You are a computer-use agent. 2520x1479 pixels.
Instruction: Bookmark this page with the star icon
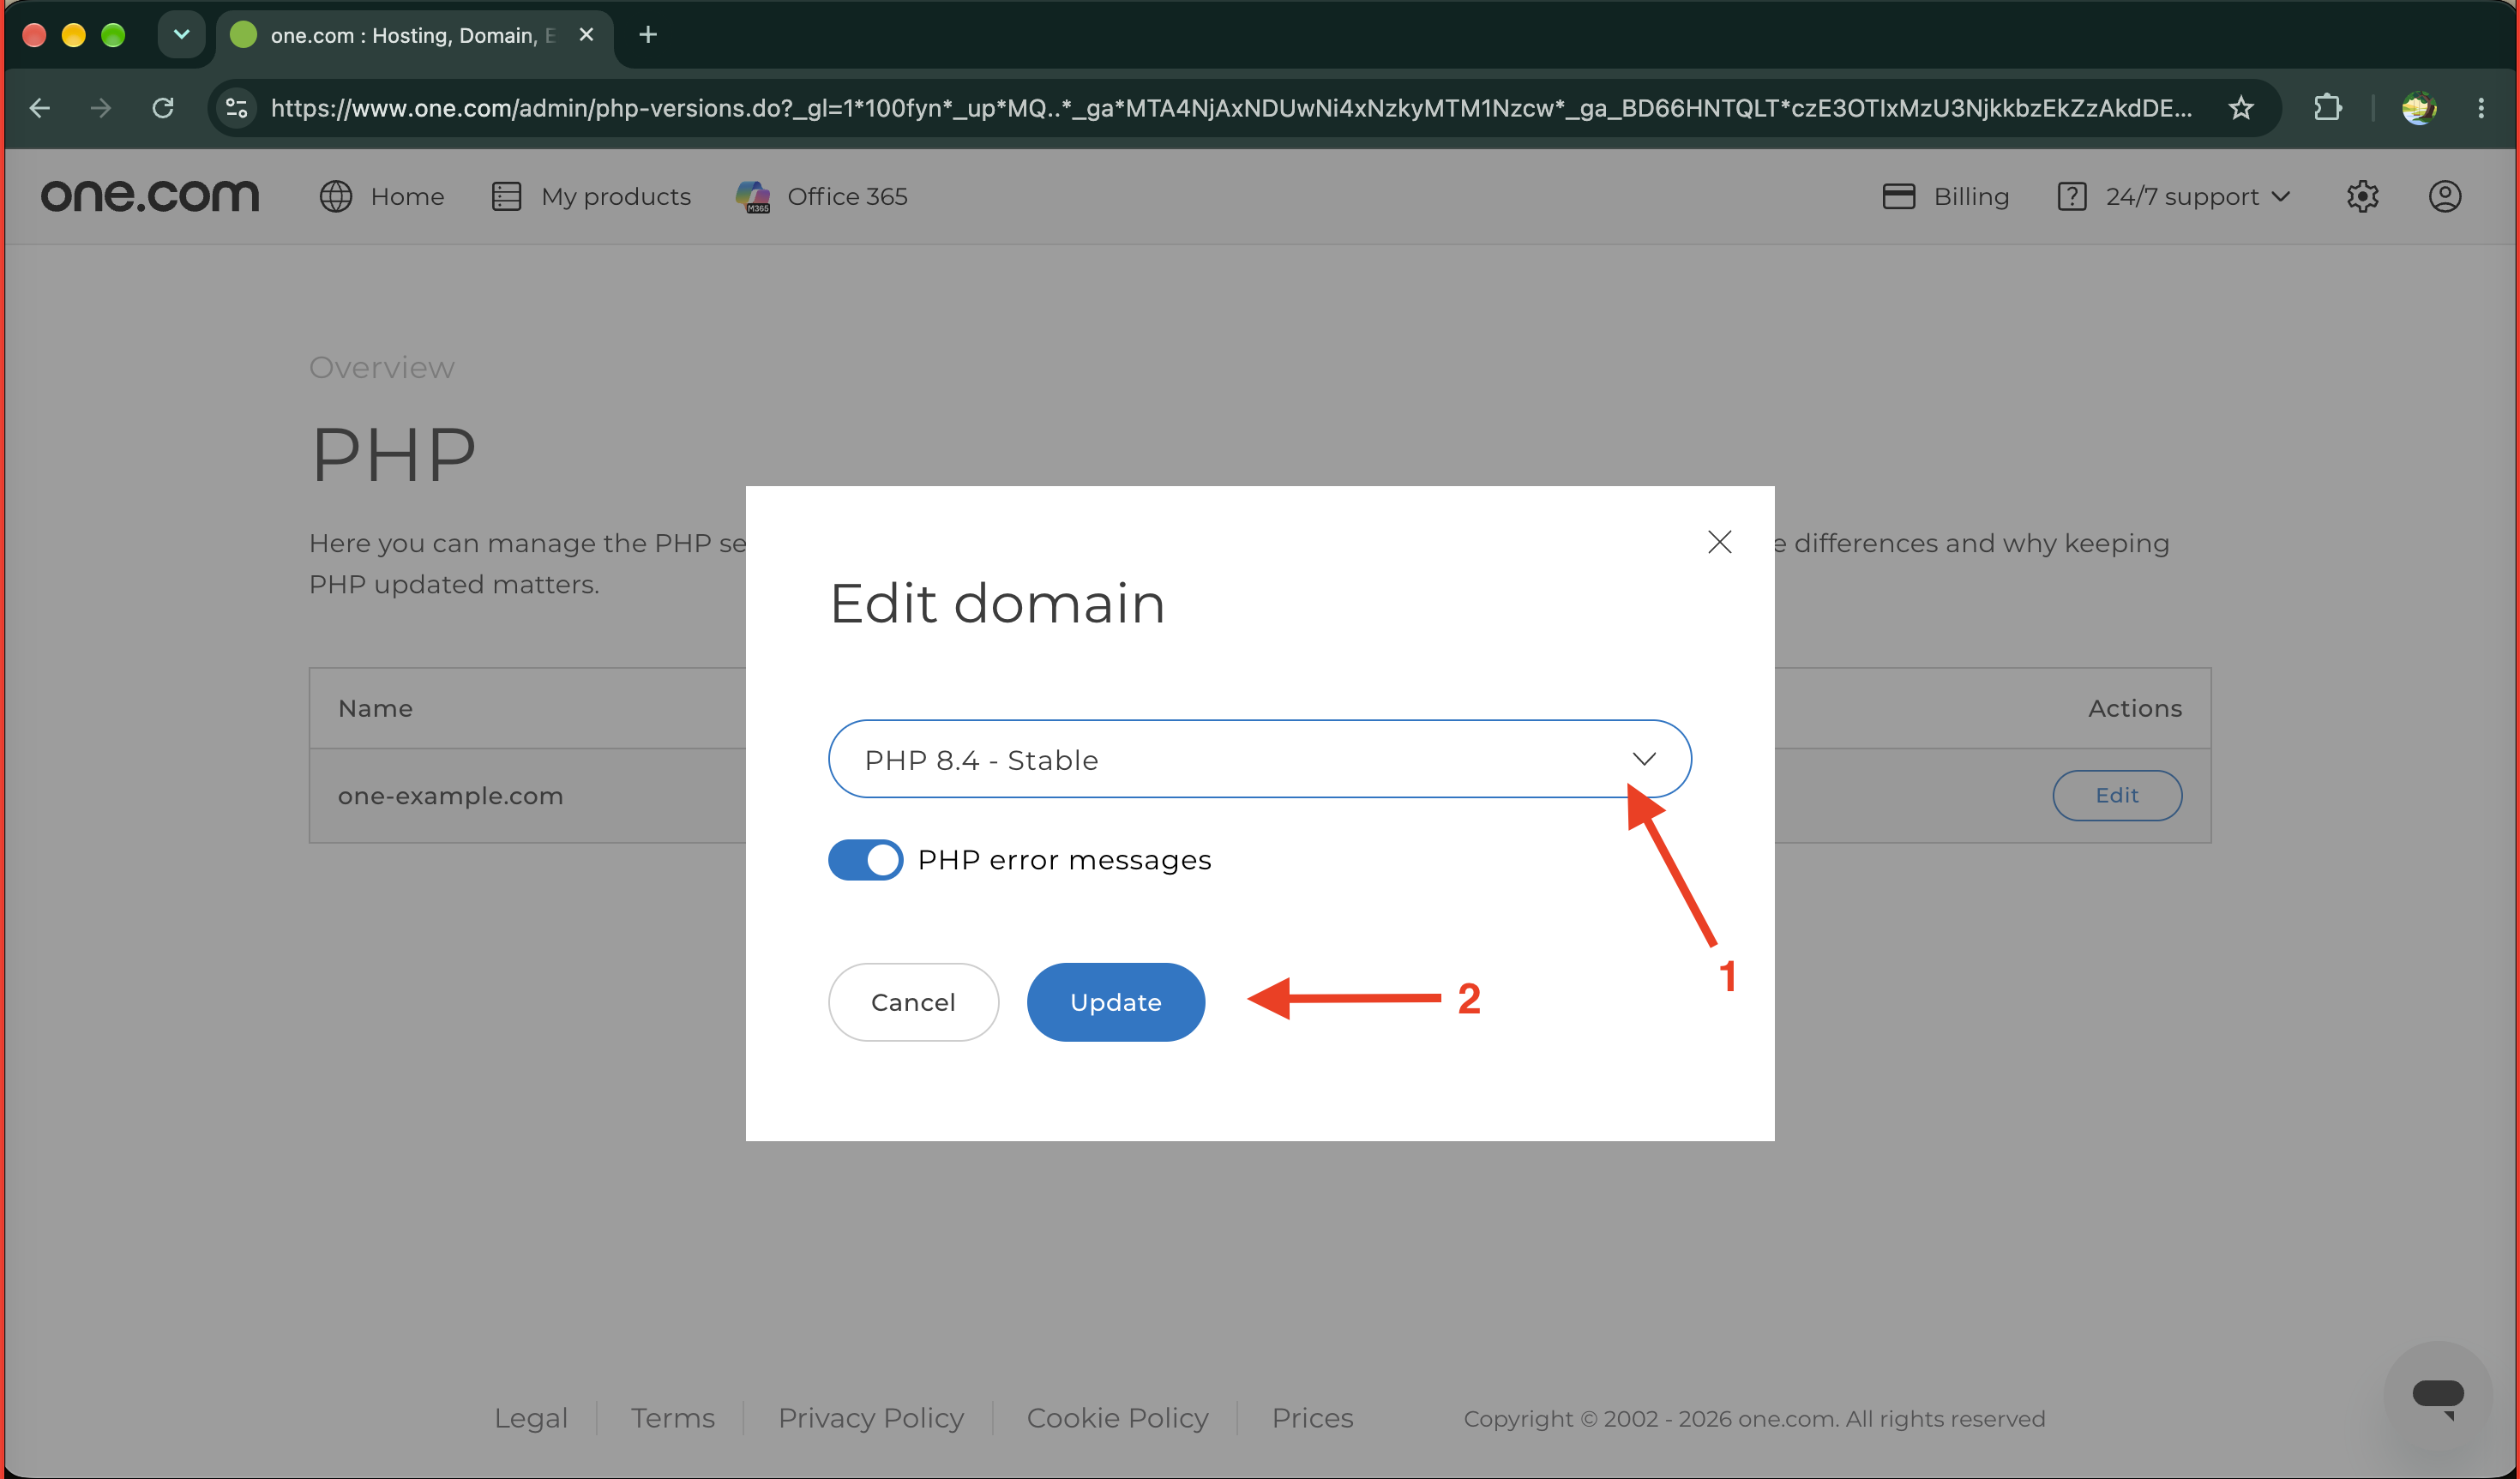pos(2240,108)
